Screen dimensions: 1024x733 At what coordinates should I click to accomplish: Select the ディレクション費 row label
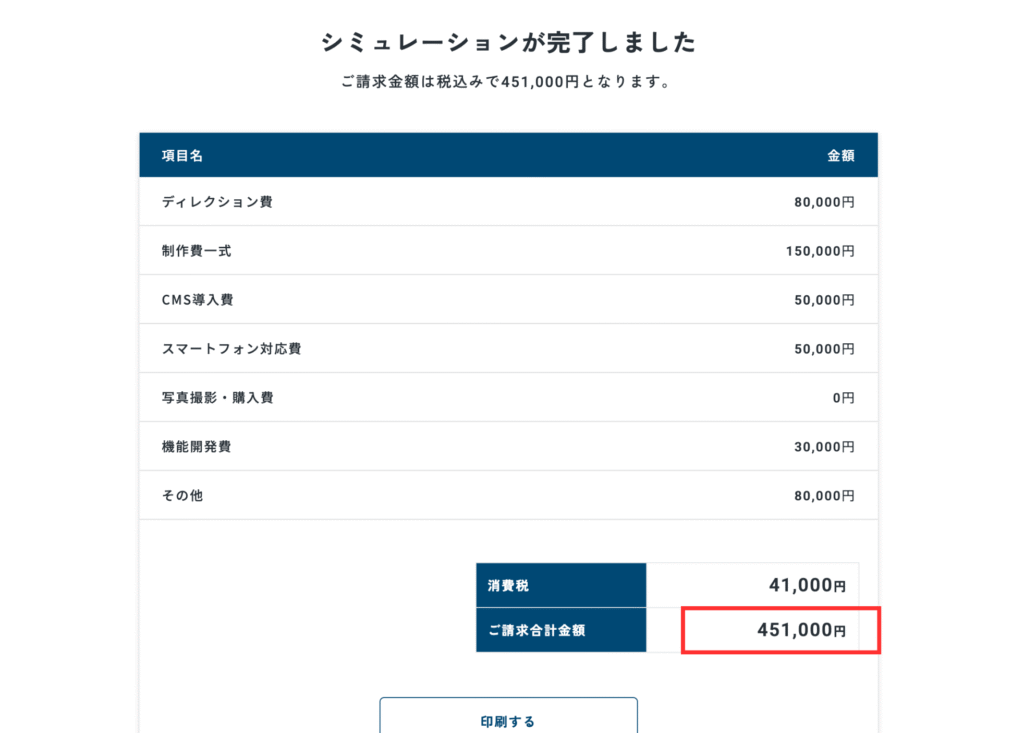pyautogui.click(x=217, y=202)
